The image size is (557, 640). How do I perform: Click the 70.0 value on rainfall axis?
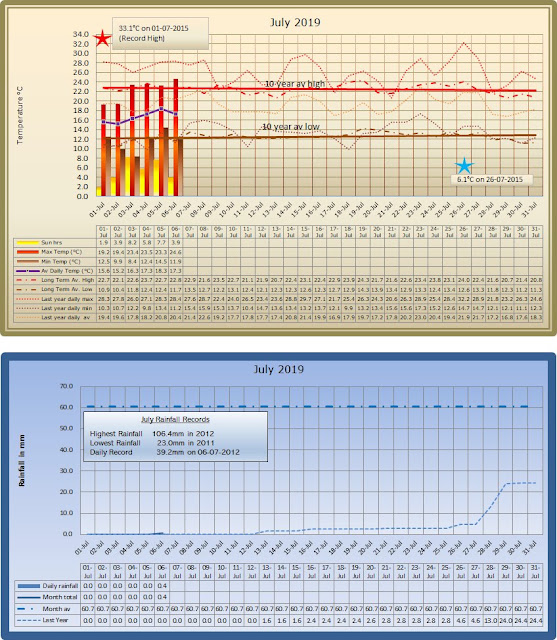coord(67,386)
